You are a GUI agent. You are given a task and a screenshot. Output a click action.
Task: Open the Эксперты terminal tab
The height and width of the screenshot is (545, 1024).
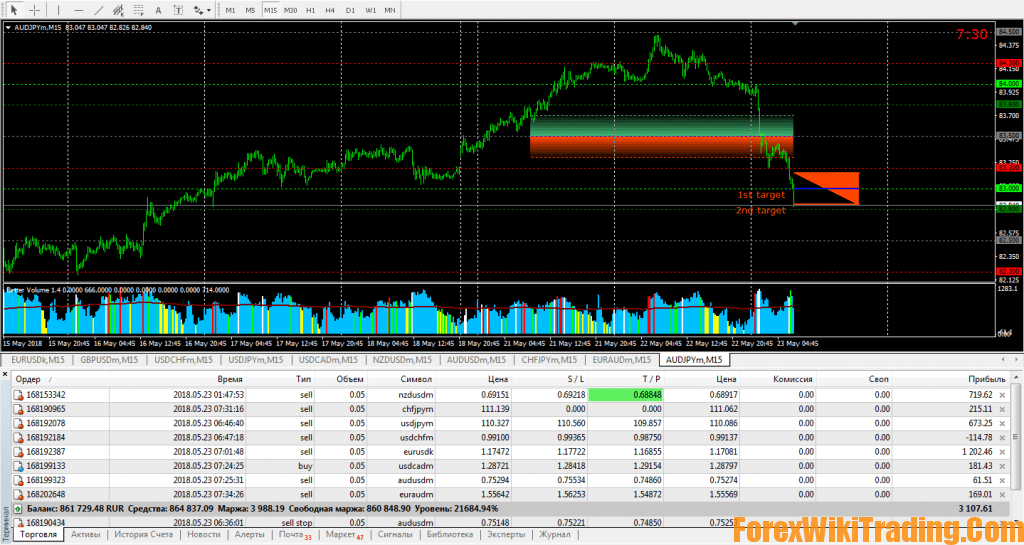point(506,534)
